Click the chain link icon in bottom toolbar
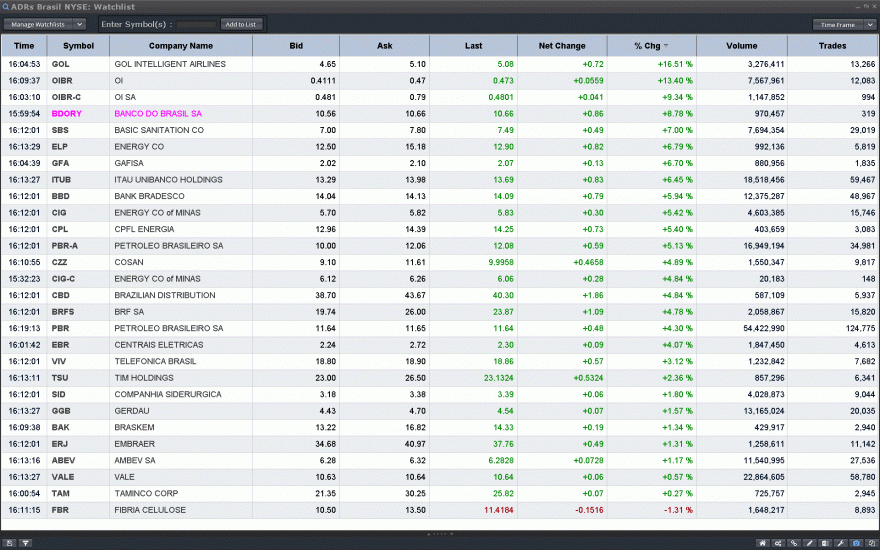 point(794,543)
